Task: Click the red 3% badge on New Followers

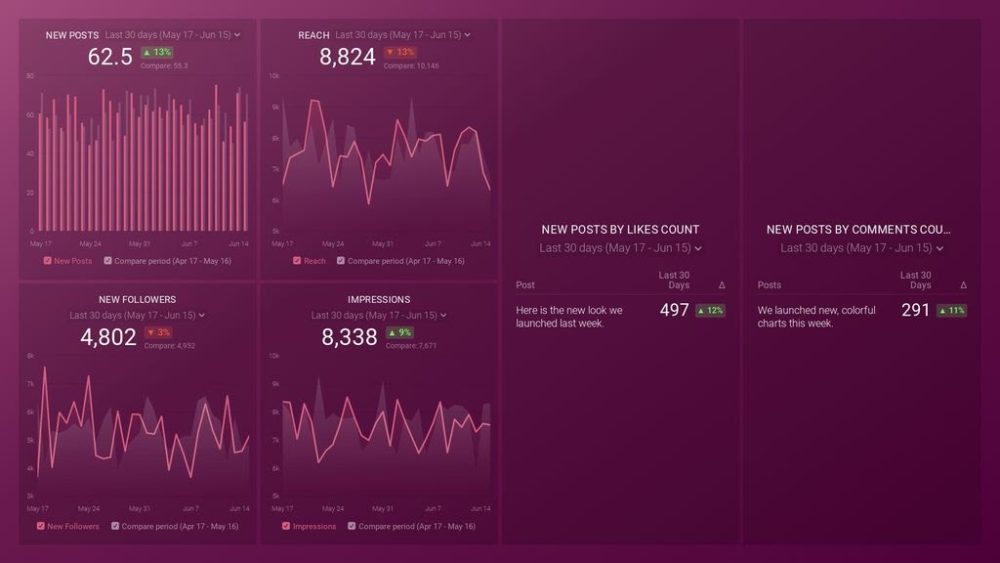Action: click(157, 332)
